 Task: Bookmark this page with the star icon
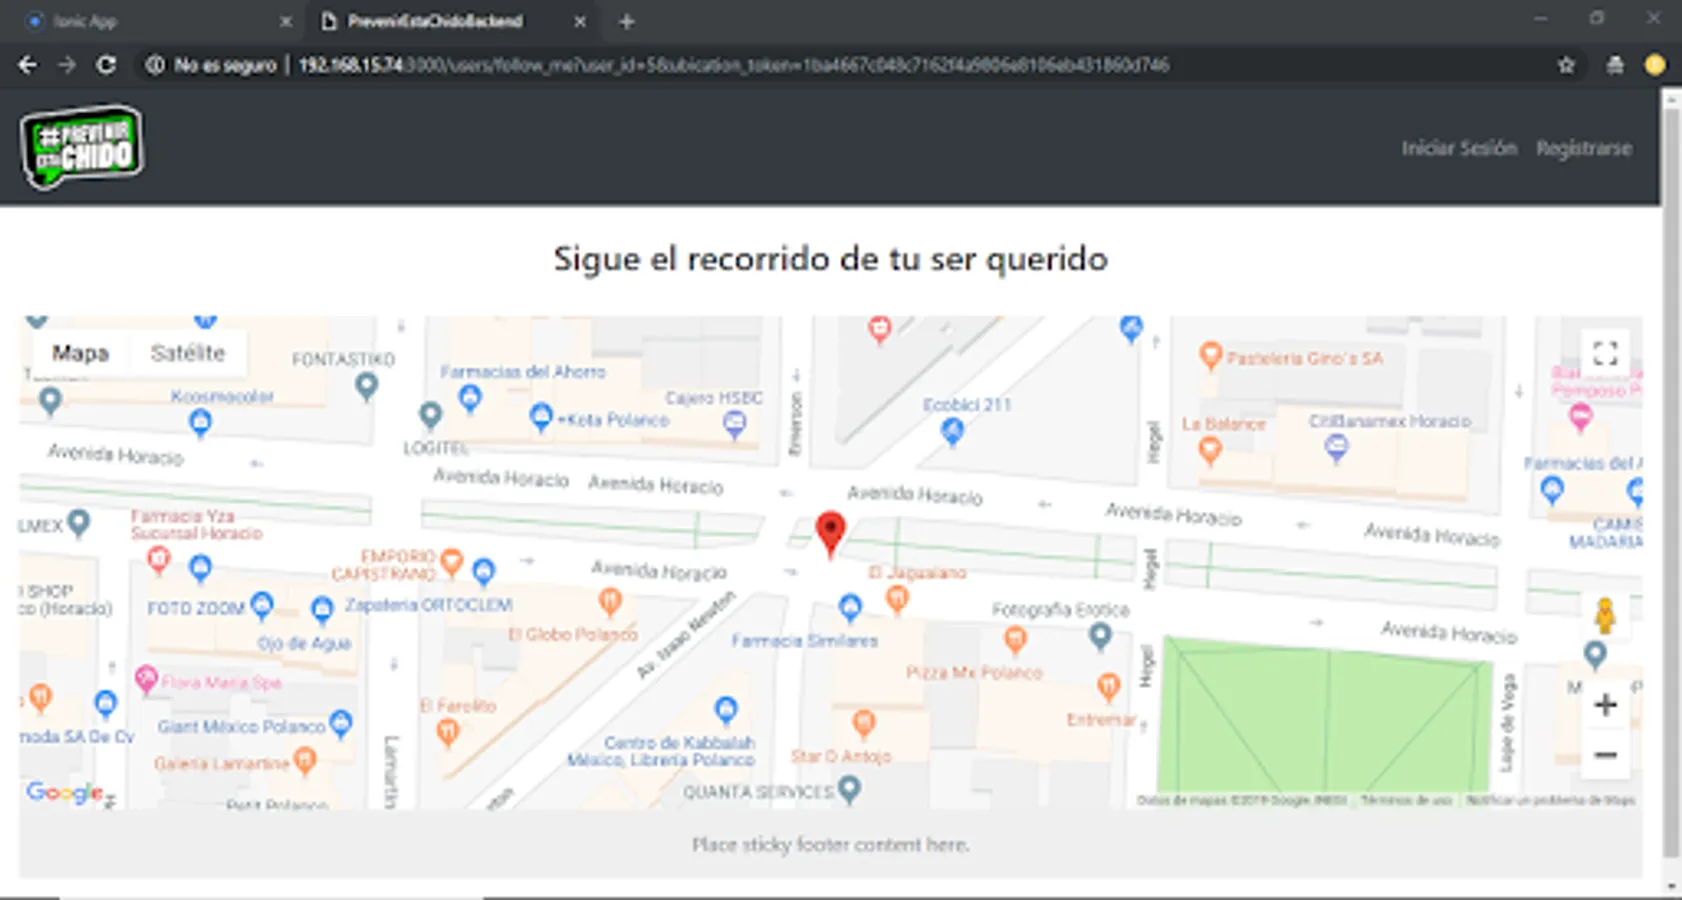pyautogui.click(x=1566, y=65)
